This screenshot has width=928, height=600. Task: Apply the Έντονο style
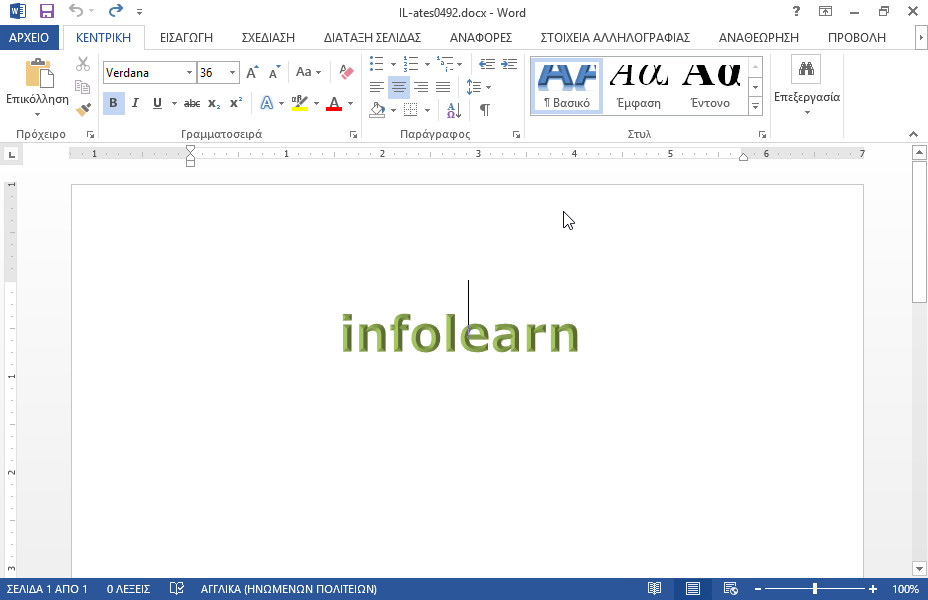coord(710,86)
